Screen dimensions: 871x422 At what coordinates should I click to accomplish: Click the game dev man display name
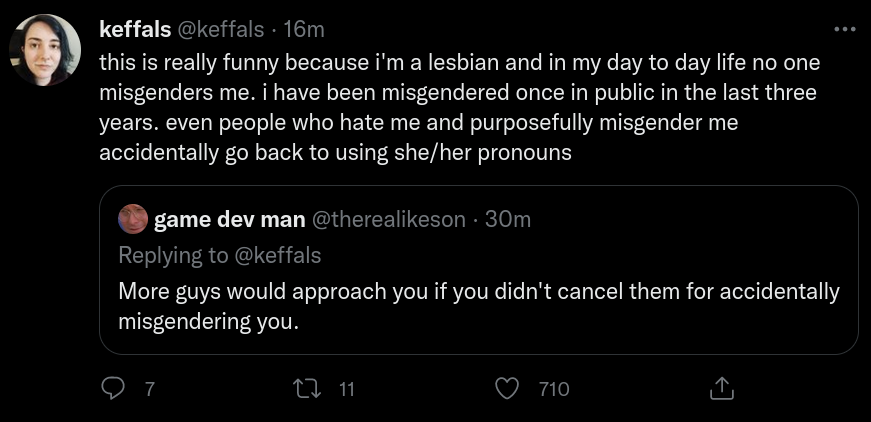tap(229, 220)
